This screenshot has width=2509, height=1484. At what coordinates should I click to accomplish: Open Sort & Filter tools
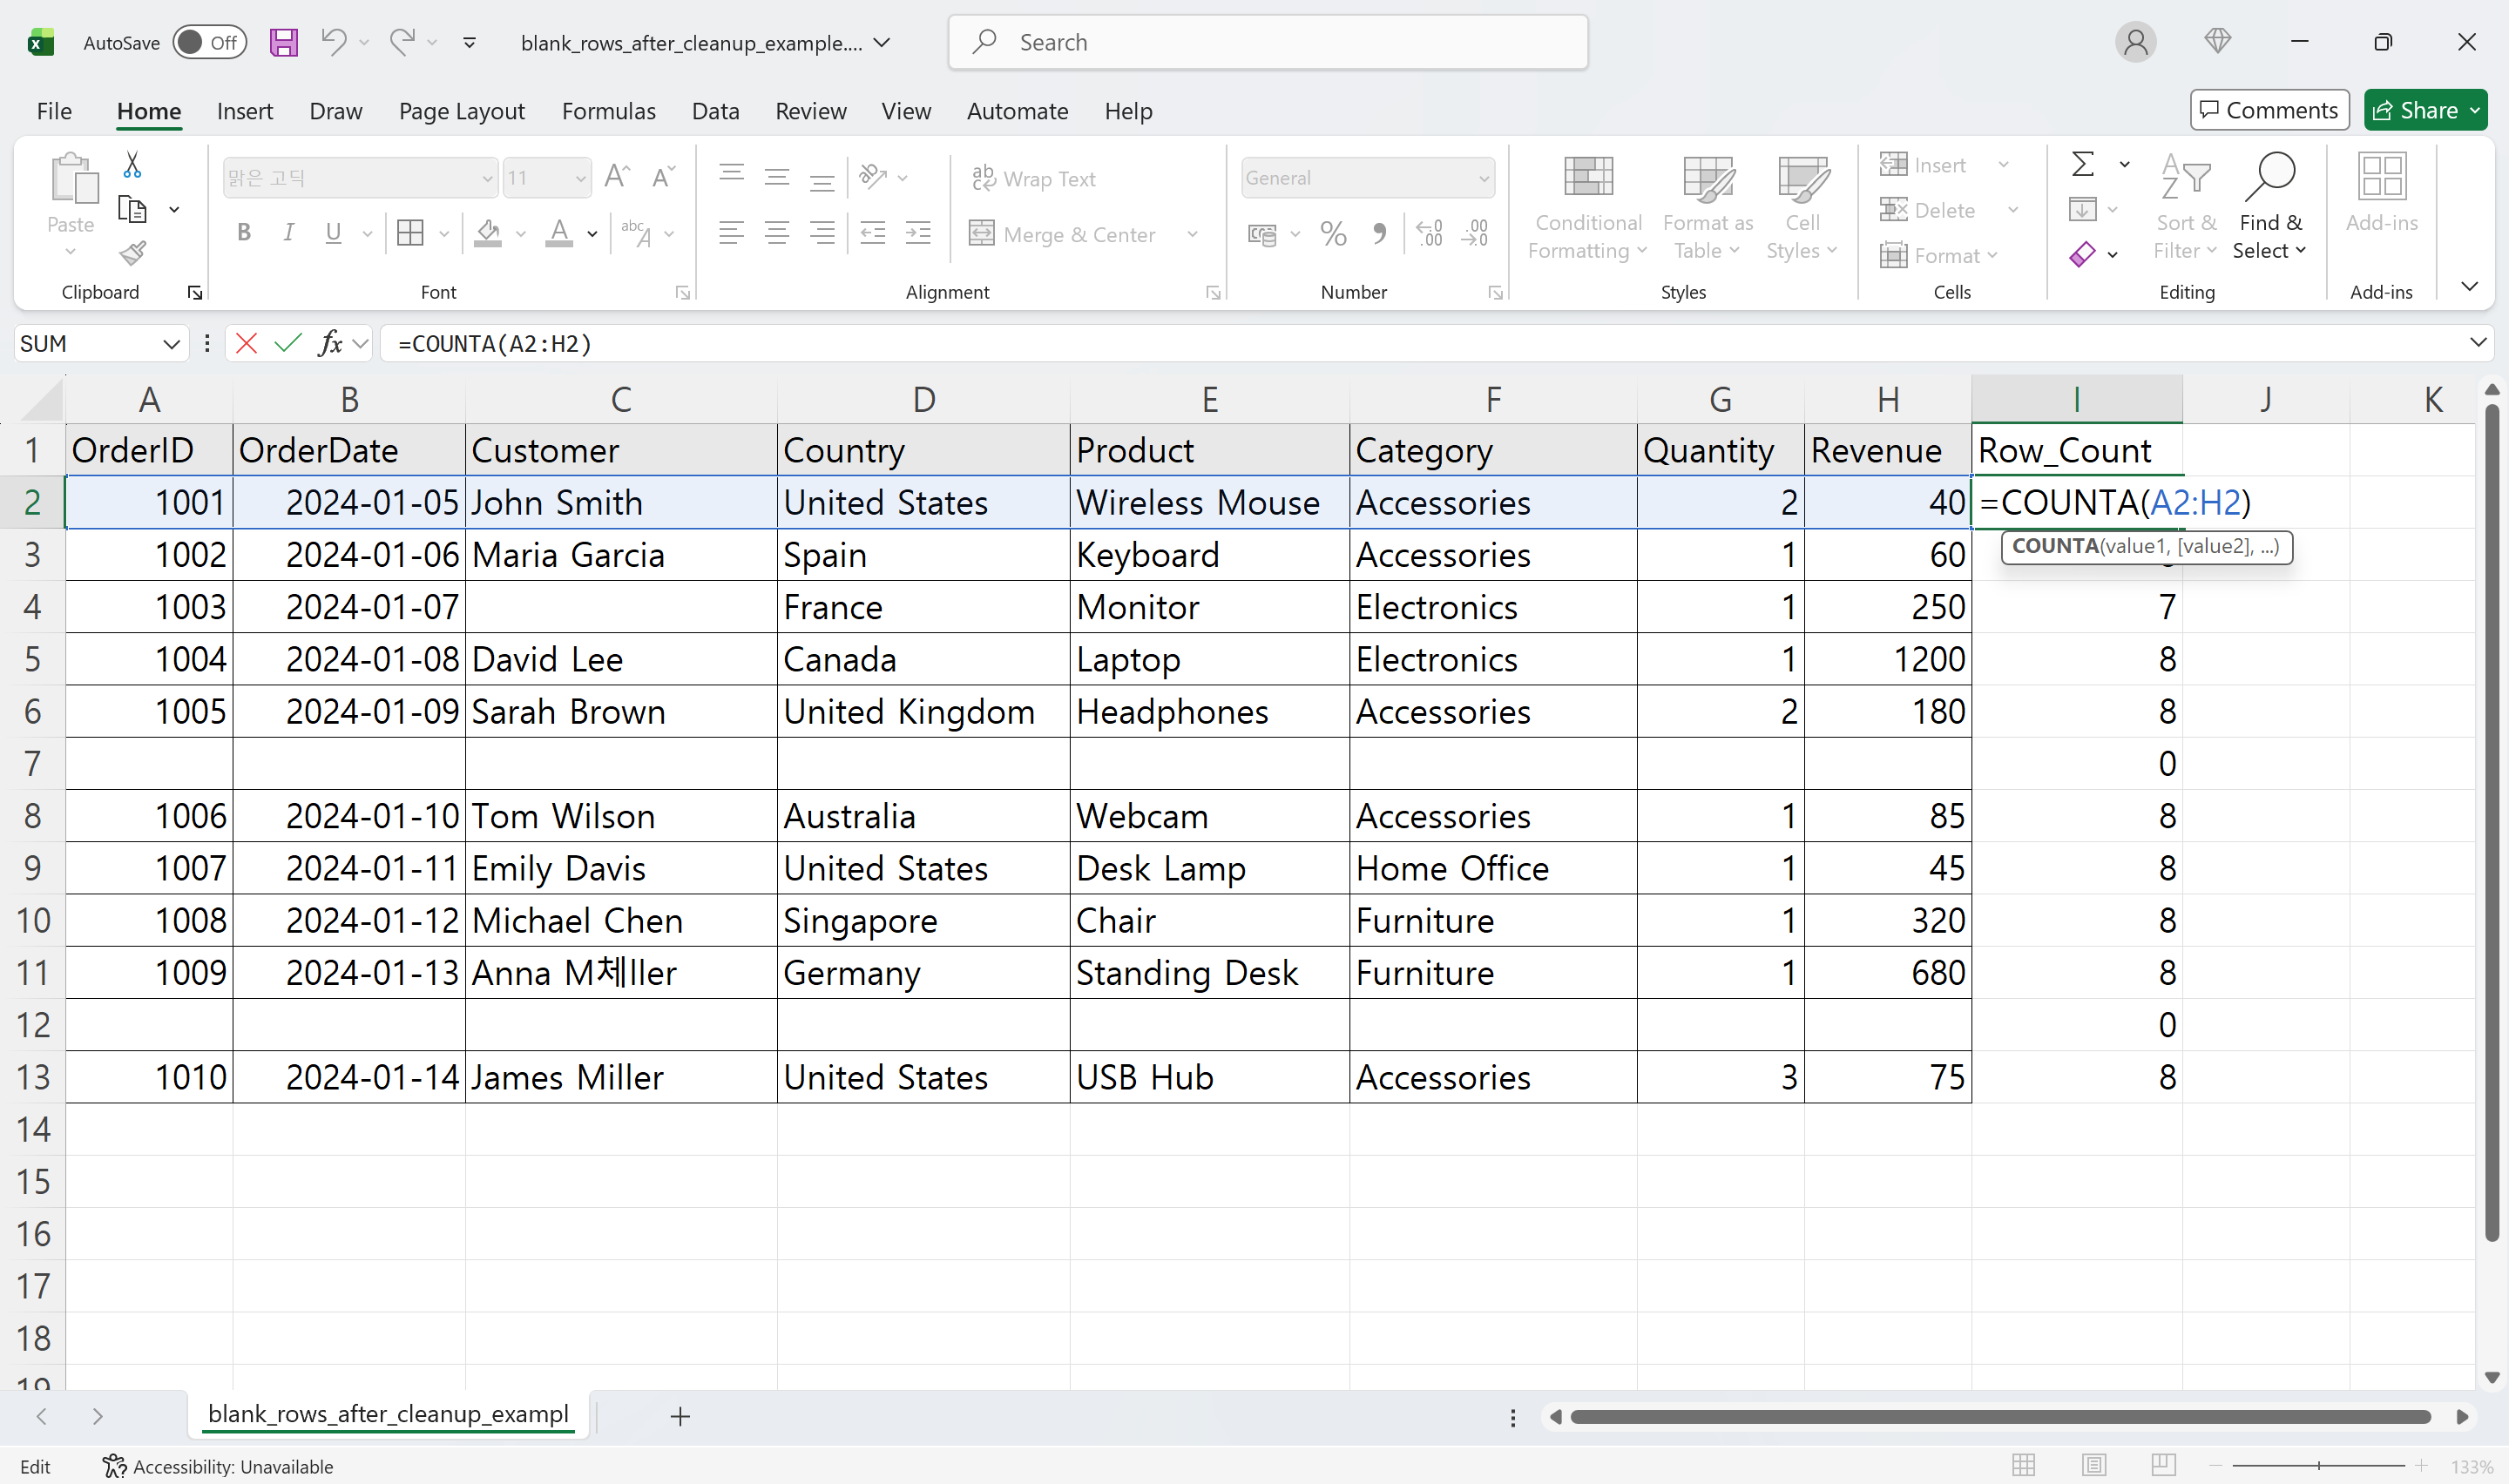pos(2185,205)
